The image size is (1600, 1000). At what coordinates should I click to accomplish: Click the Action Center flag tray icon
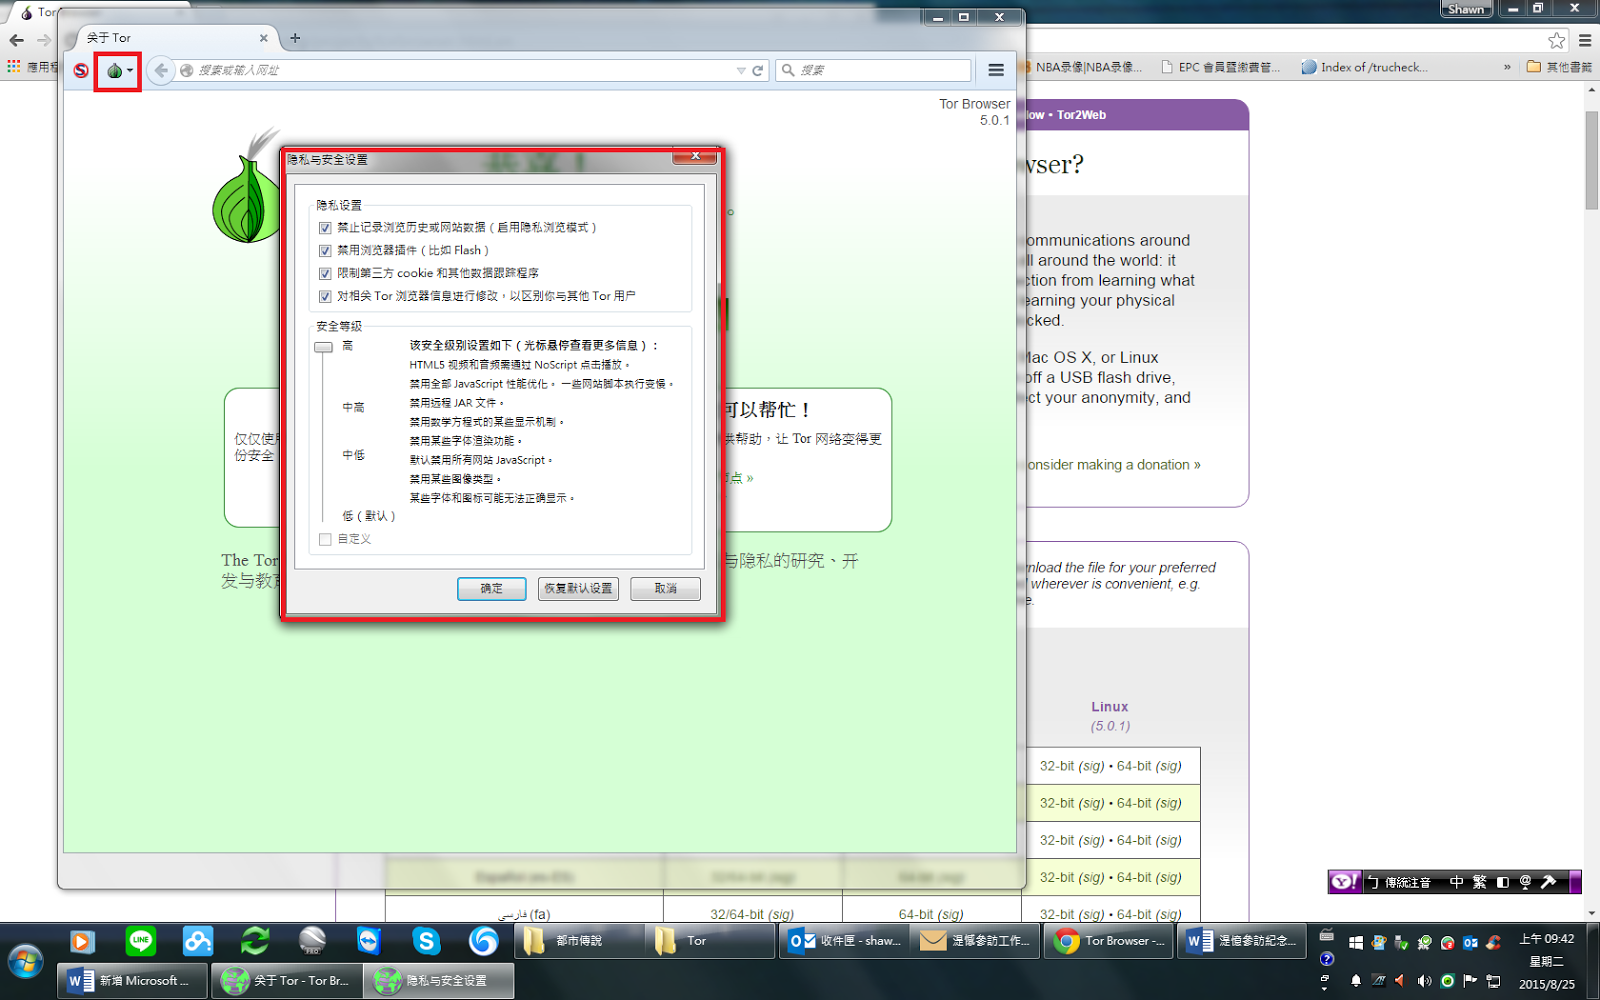click(1470, 982)
